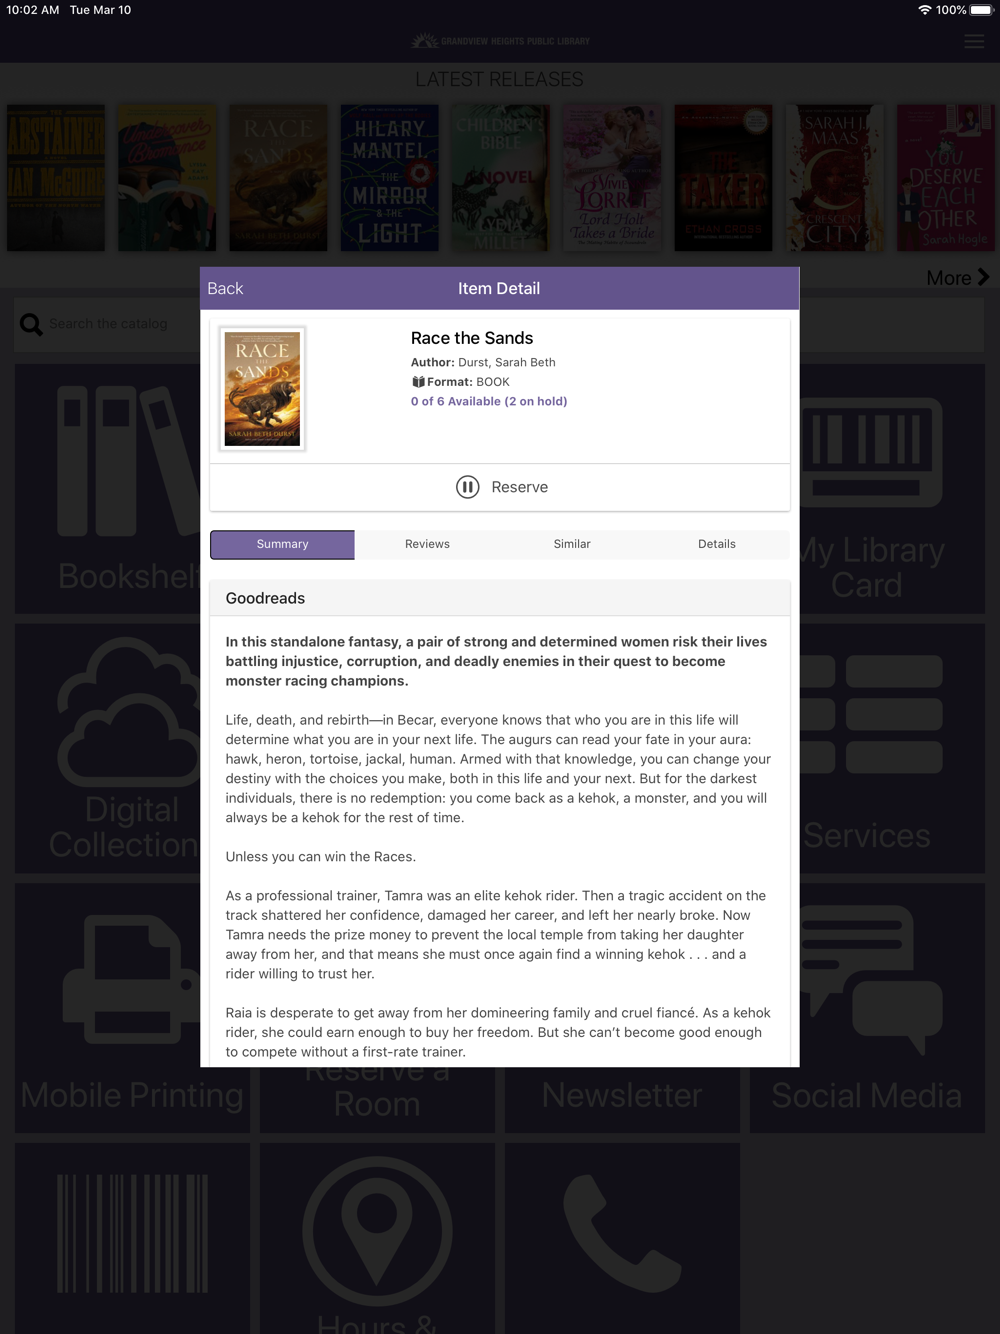Open availability link 0 of 6 Available

(x=489, y=401)
